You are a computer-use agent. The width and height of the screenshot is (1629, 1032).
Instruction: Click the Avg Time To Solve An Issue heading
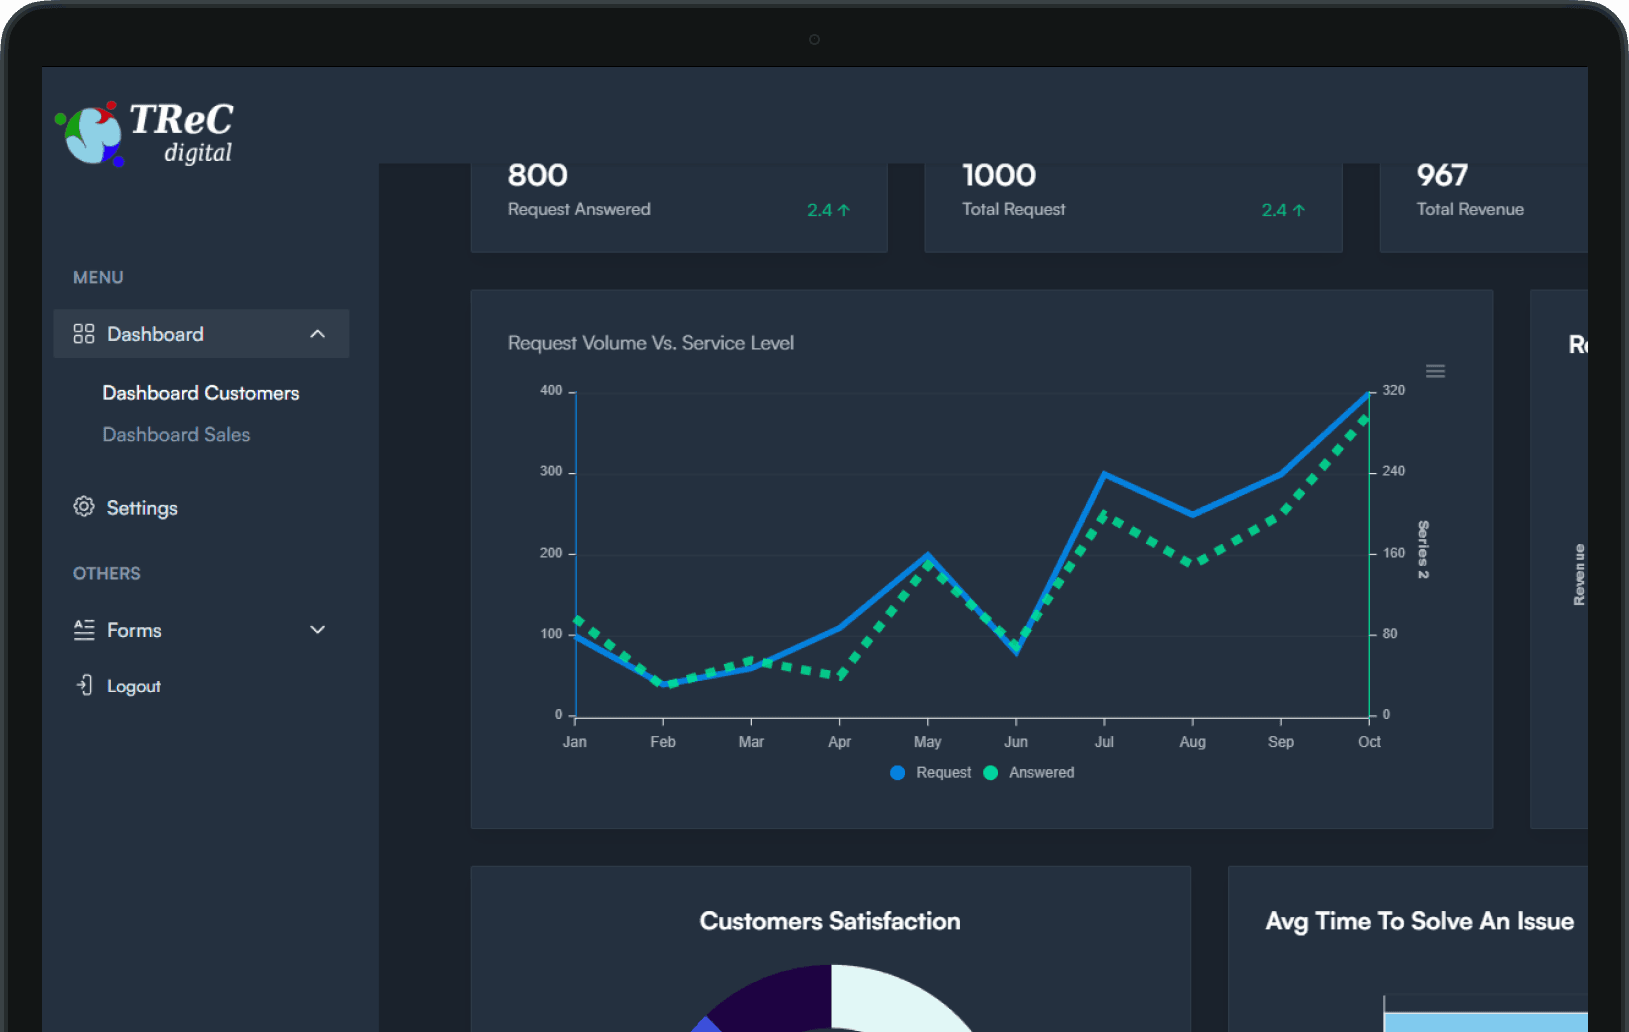(x=1420, y=921)
